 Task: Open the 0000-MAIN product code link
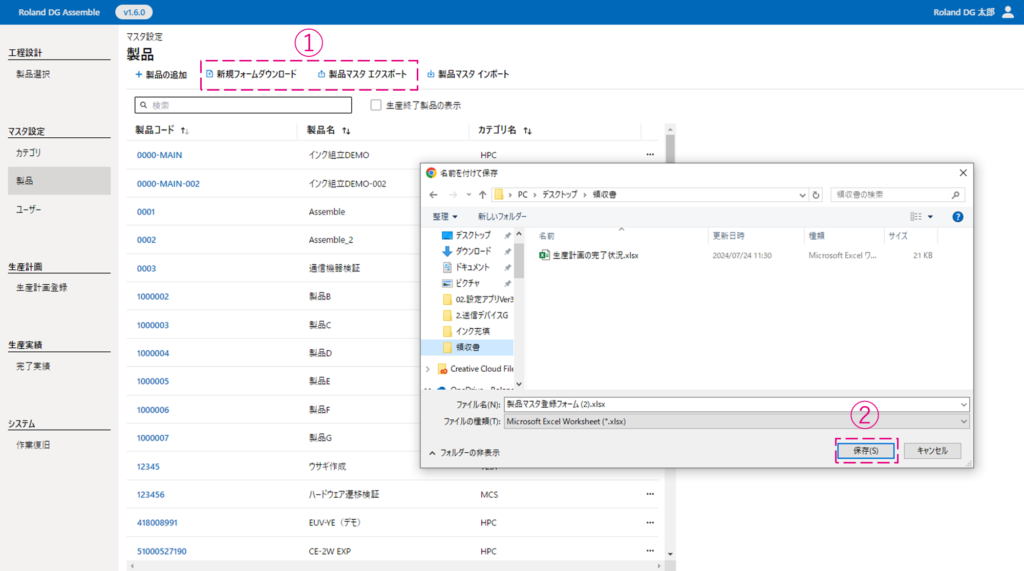click(x=159, y=155)
